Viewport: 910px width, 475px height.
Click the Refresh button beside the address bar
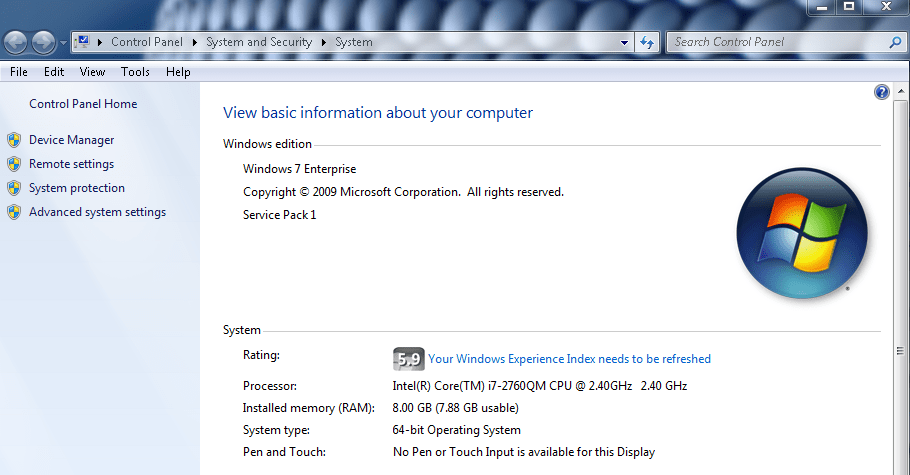coord(647,42)
